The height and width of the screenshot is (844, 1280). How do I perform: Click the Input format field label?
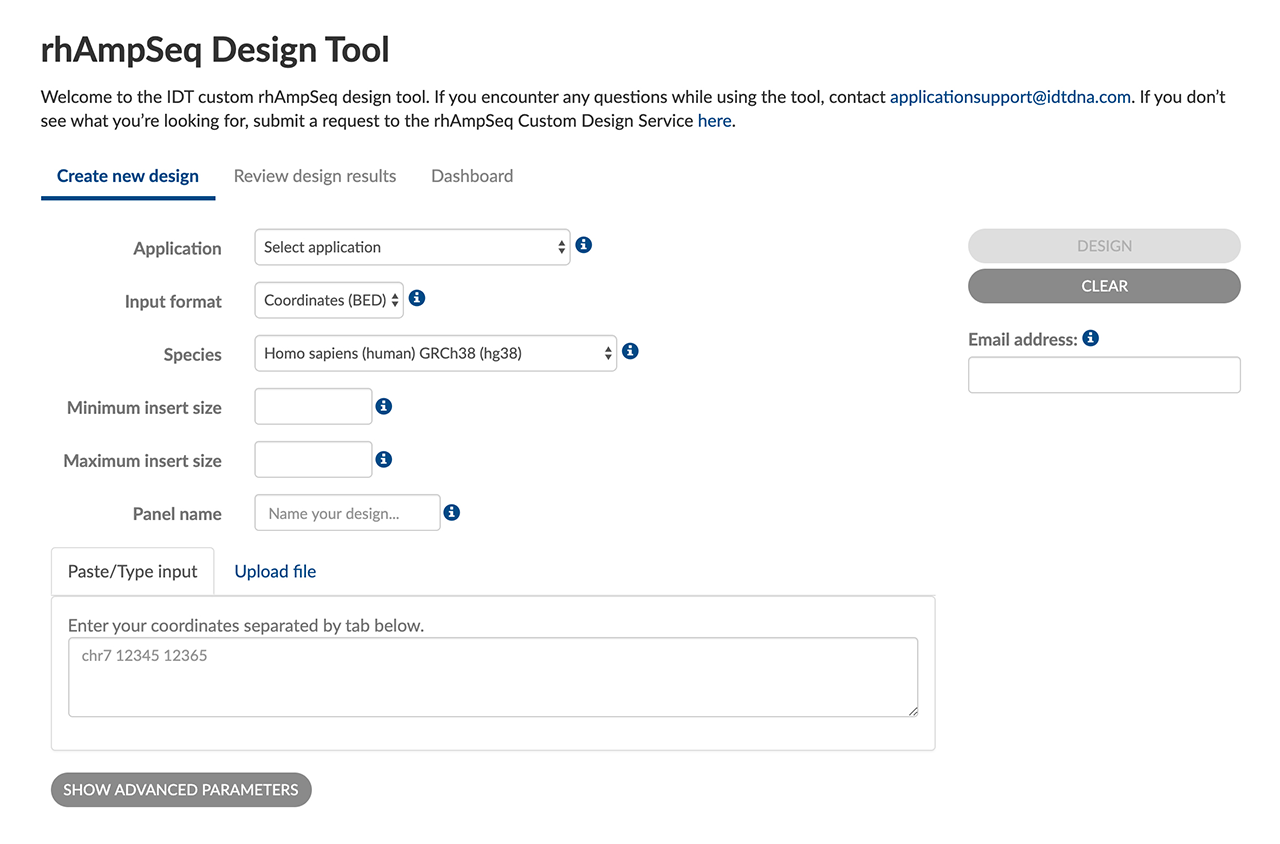coord(173,302)
